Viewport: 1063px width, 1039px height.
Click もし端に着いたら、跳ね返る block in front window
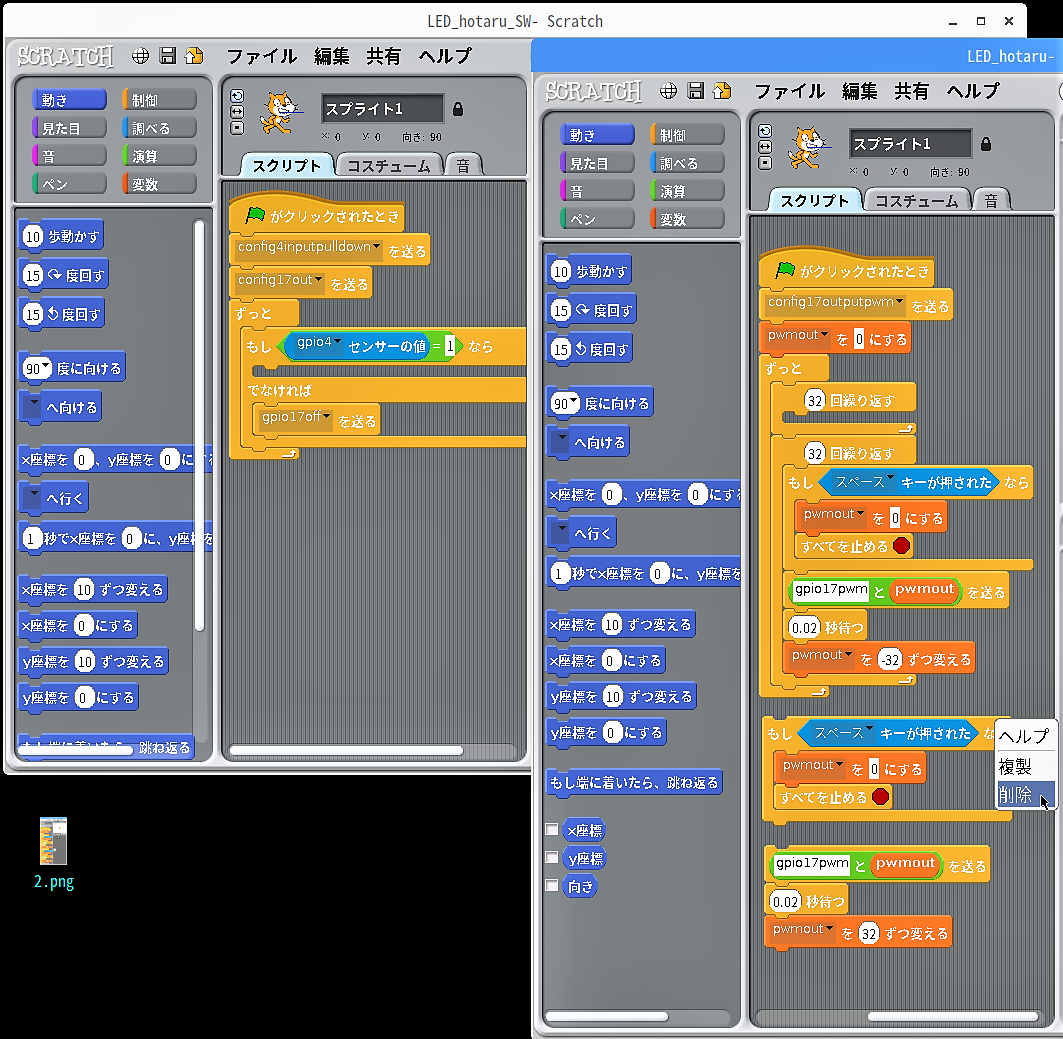pos(634,782)
